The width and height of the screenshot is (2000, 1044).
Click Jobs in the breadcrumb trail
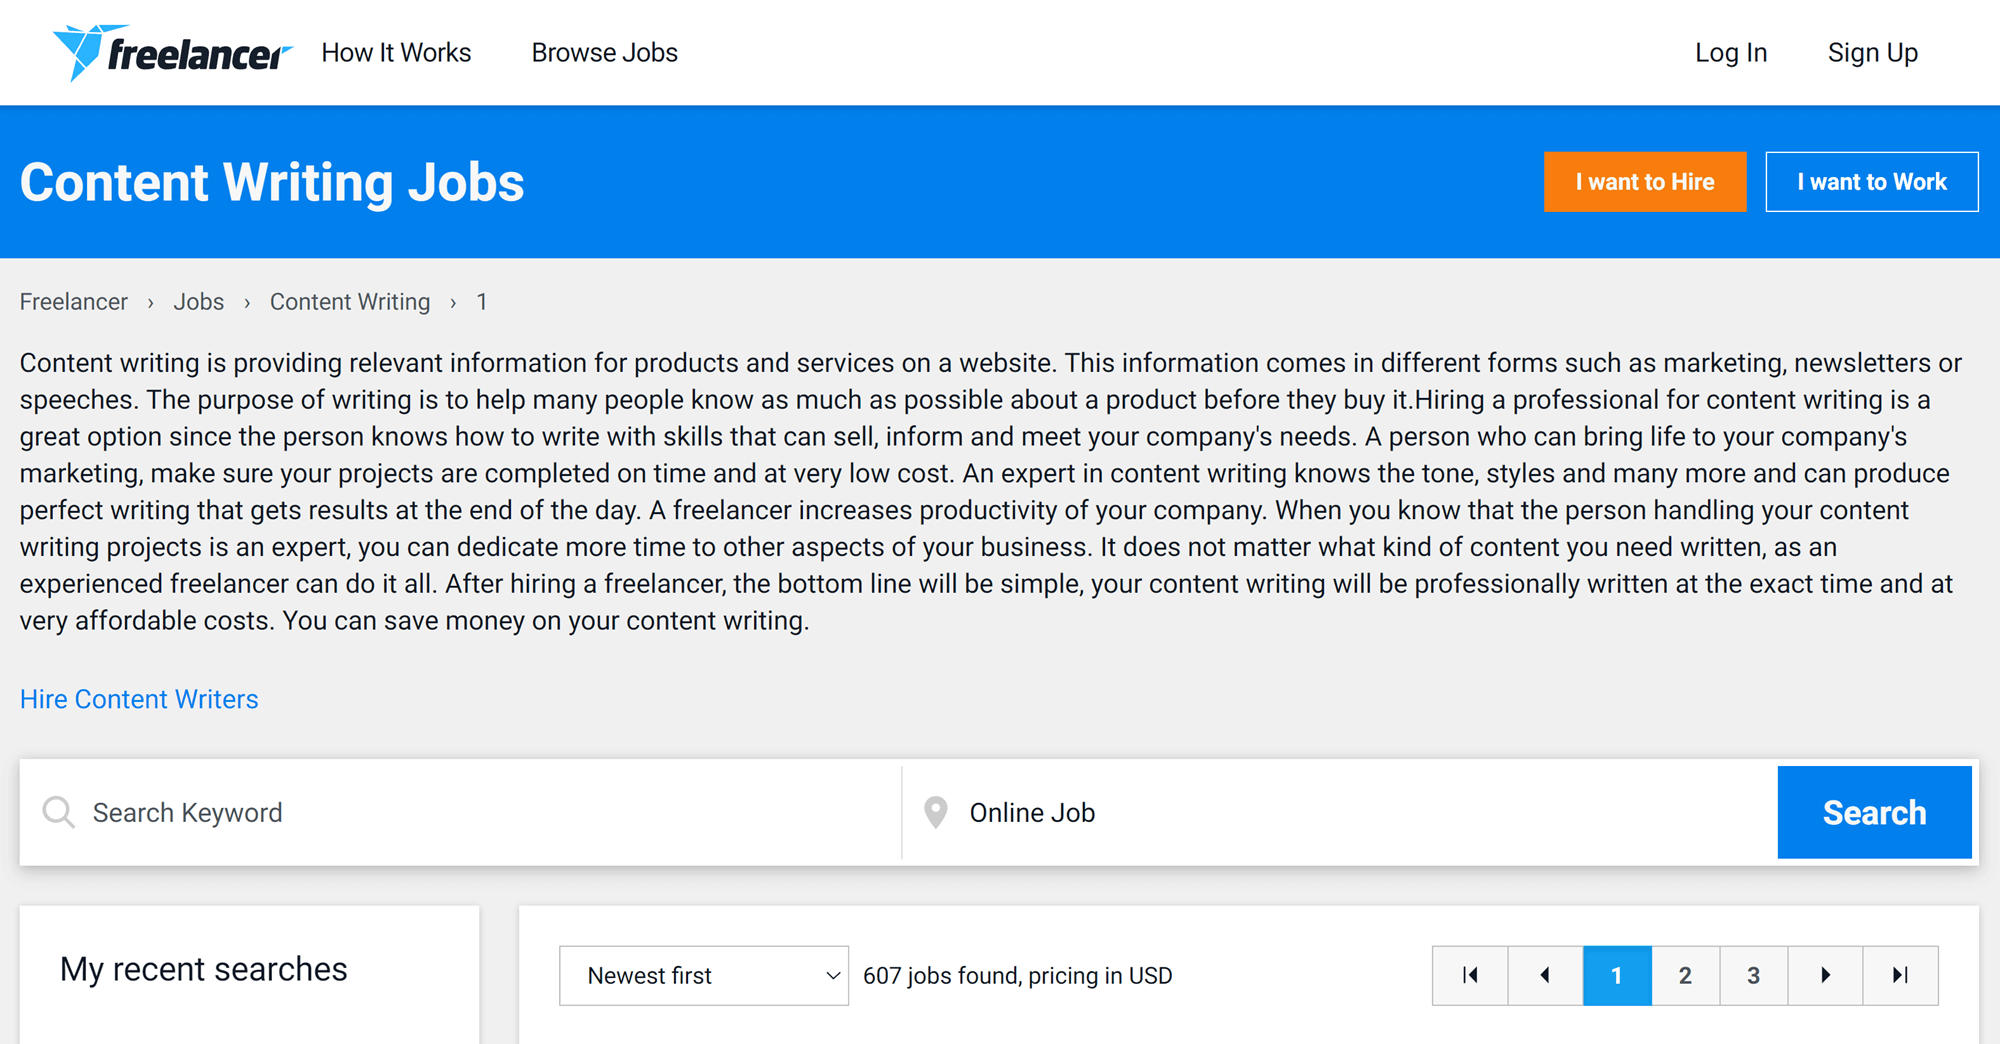pos(198,302)
